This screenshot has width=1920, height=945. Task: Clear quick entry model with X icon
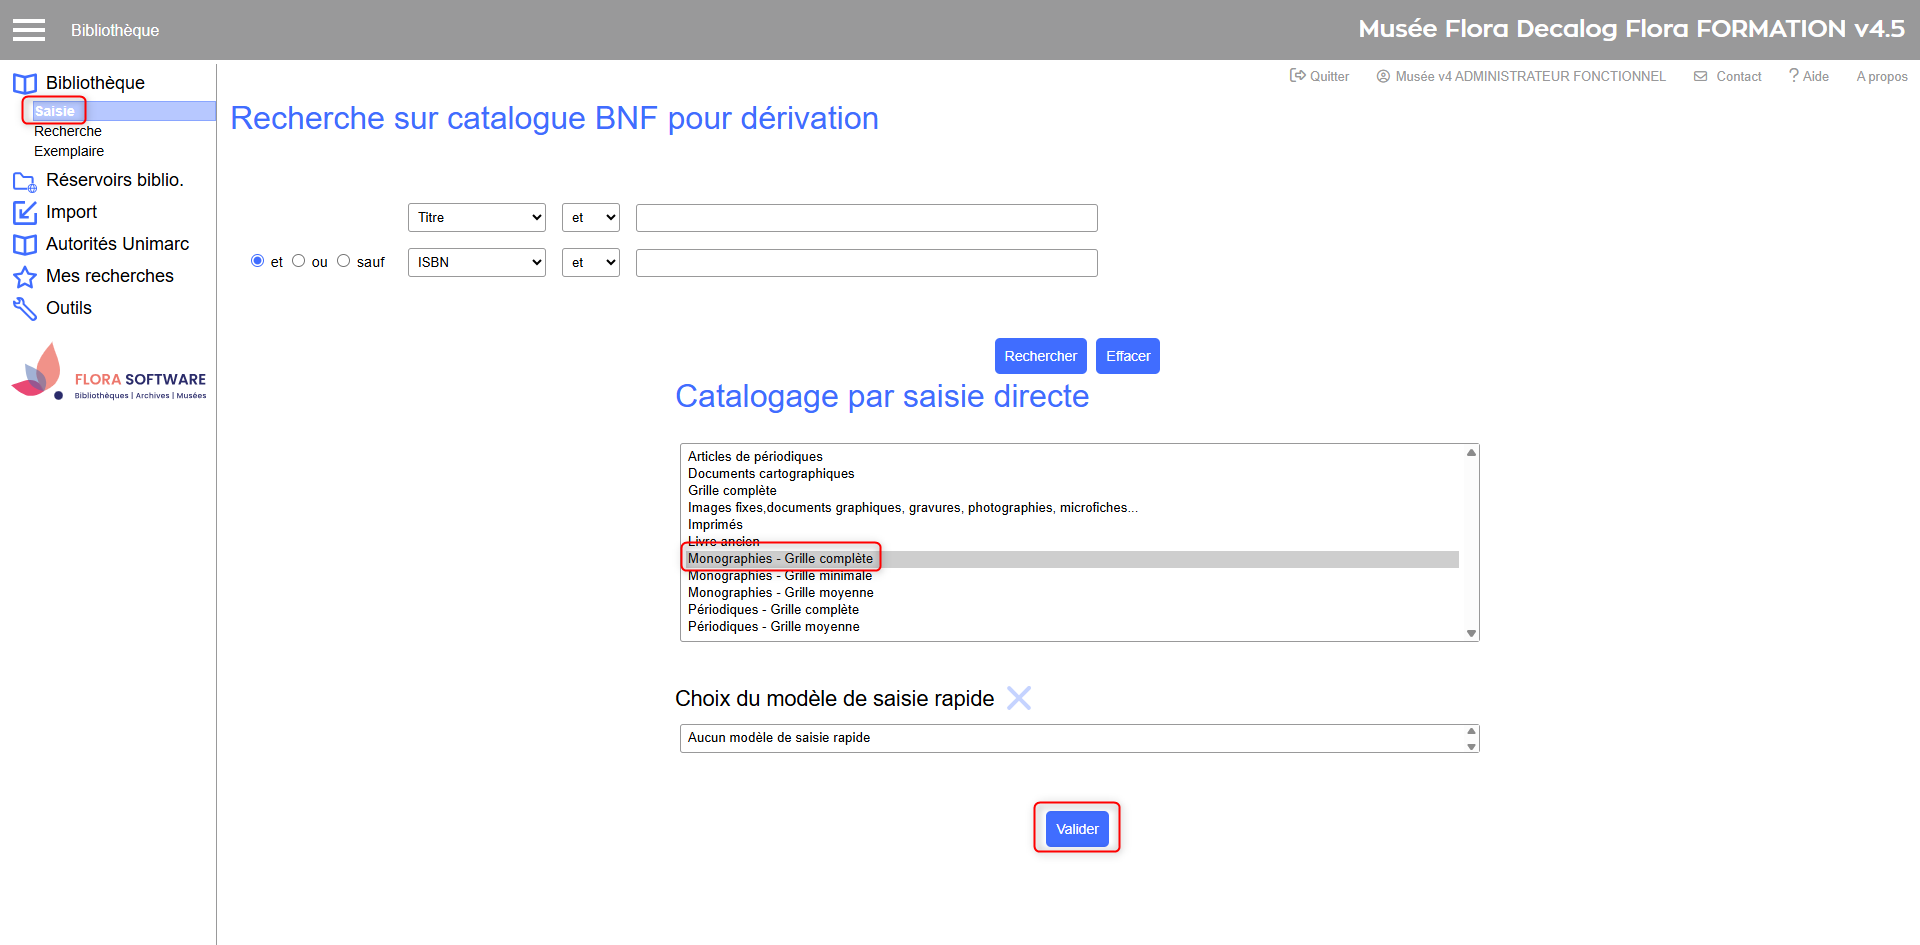tap(1018, 698)
